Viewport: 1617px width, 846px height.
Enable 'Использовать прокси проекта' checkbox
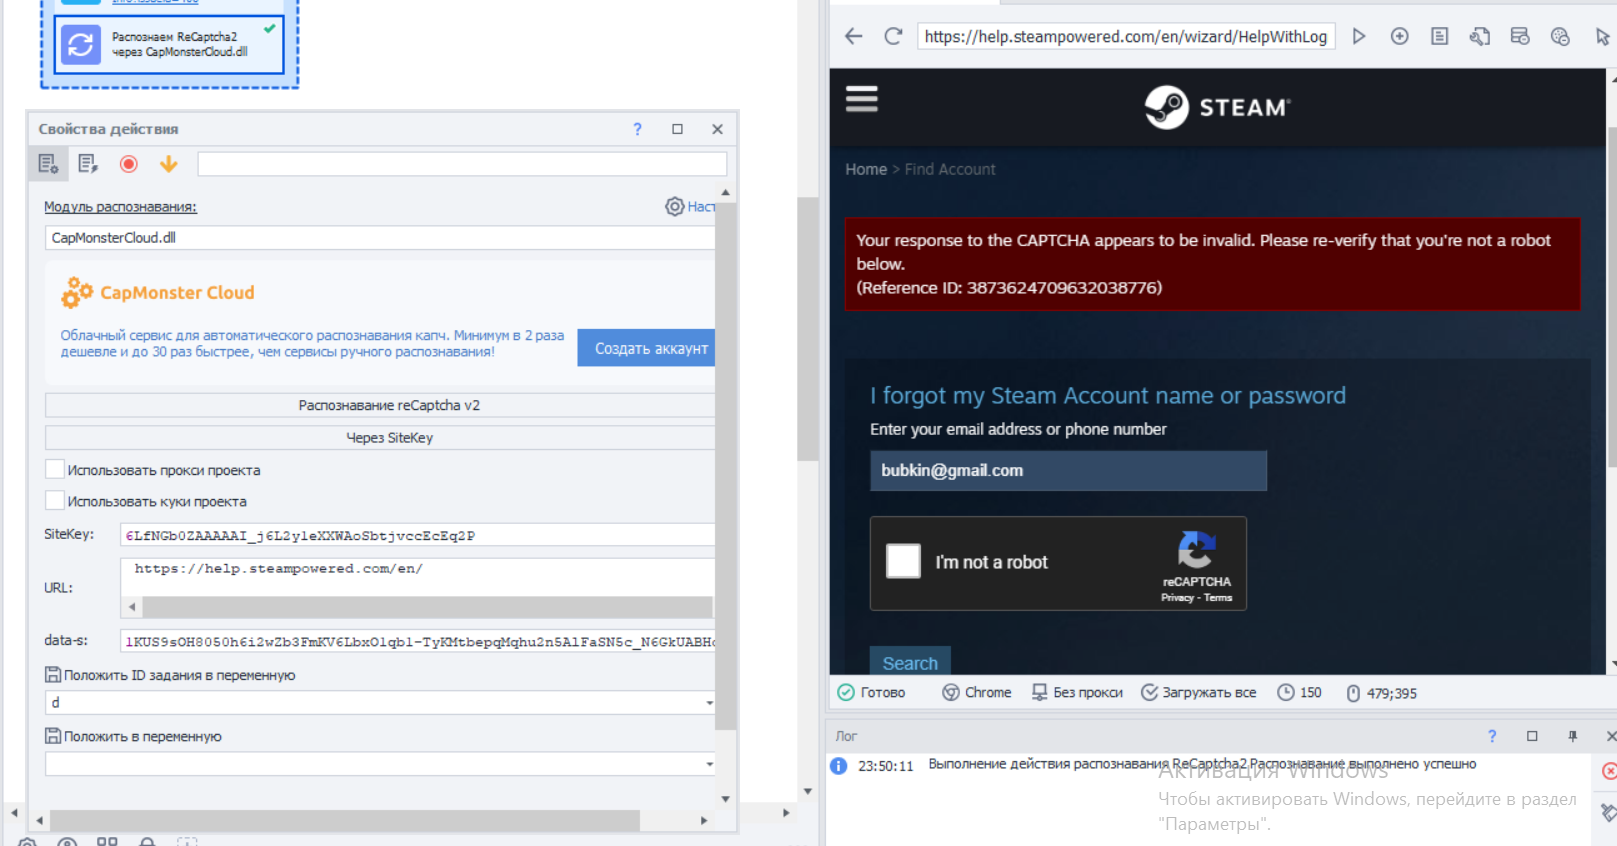(x=55, y=469)
